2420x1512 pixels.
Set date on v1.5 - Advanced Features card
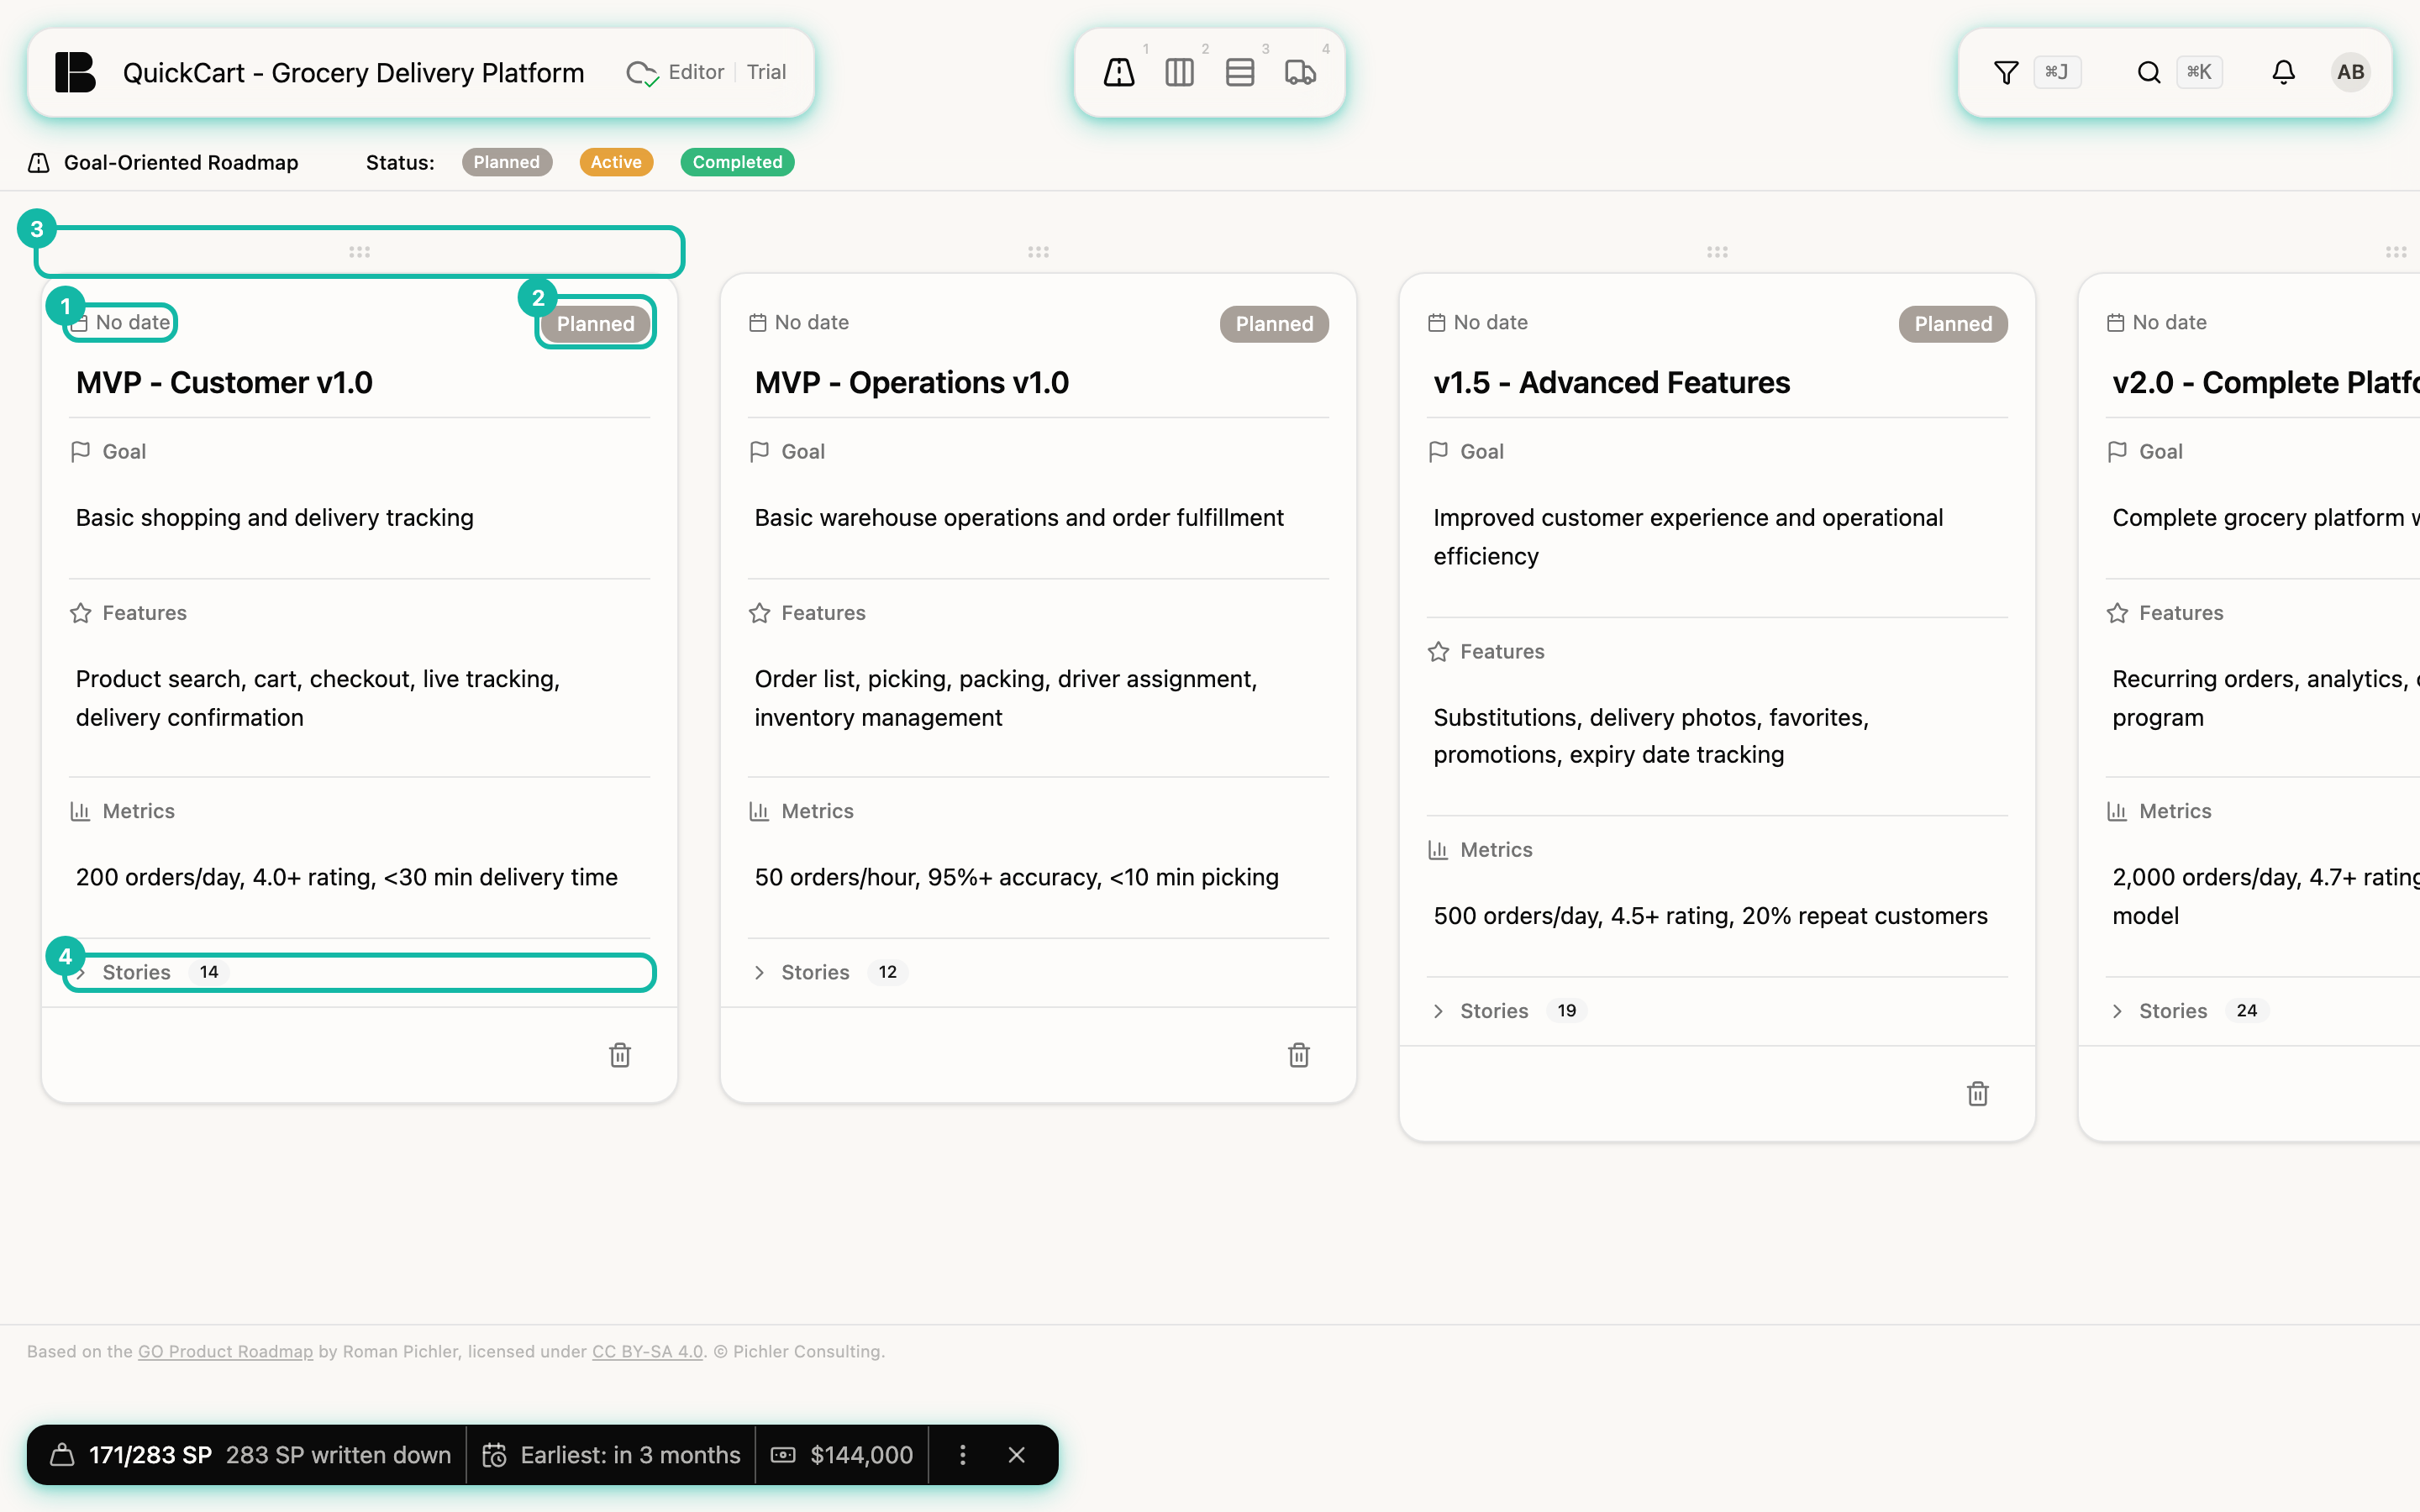coord(1478,323)
